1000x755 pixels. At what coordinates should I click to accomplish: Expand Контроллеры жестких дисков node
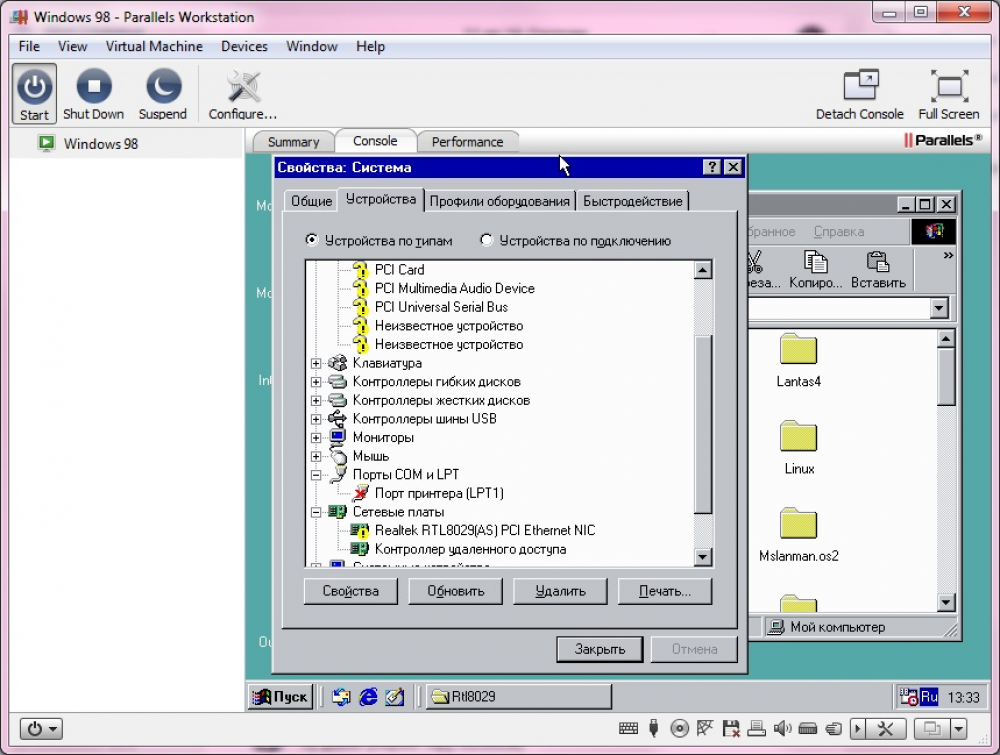(316, 400)
